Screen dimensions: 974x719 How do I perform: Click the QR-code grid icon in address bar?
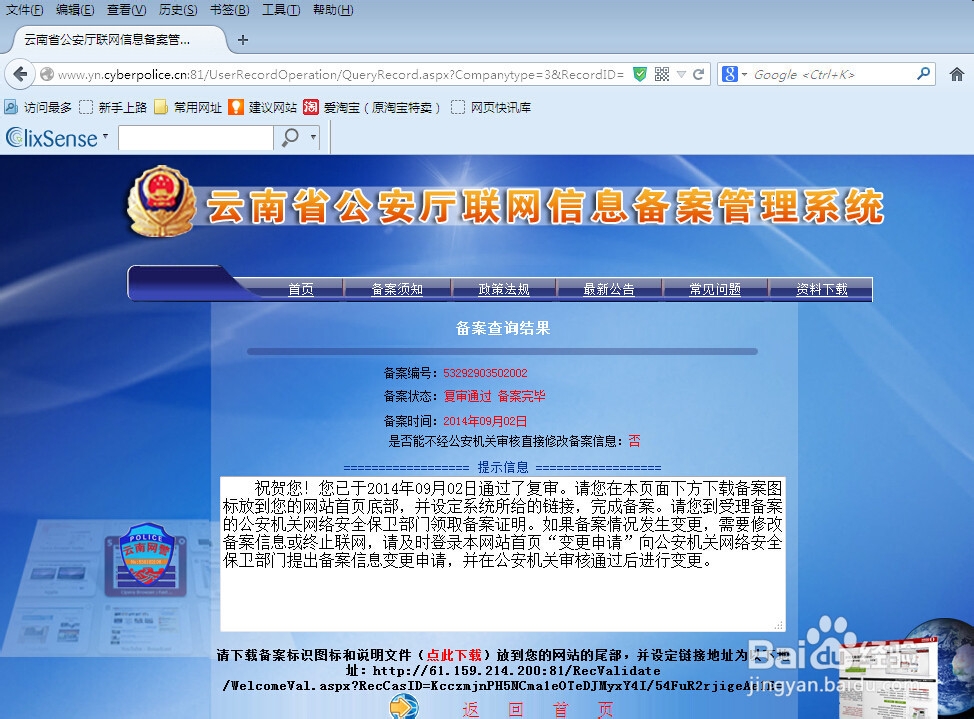click(662, 73)
